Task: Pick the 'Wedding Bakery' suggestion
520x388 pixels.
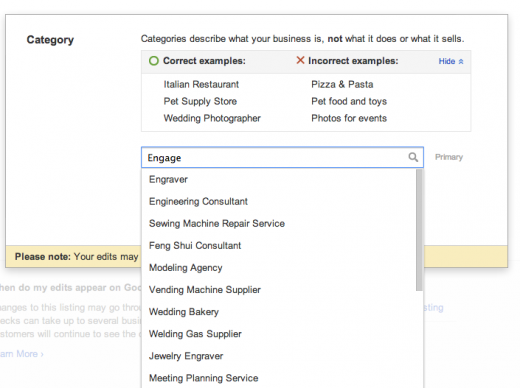Action: 282,312
